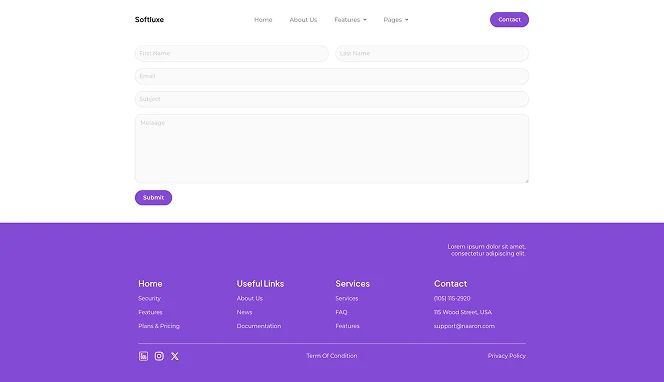Expand the Pages dropdown menu

[x=396, y=19]
